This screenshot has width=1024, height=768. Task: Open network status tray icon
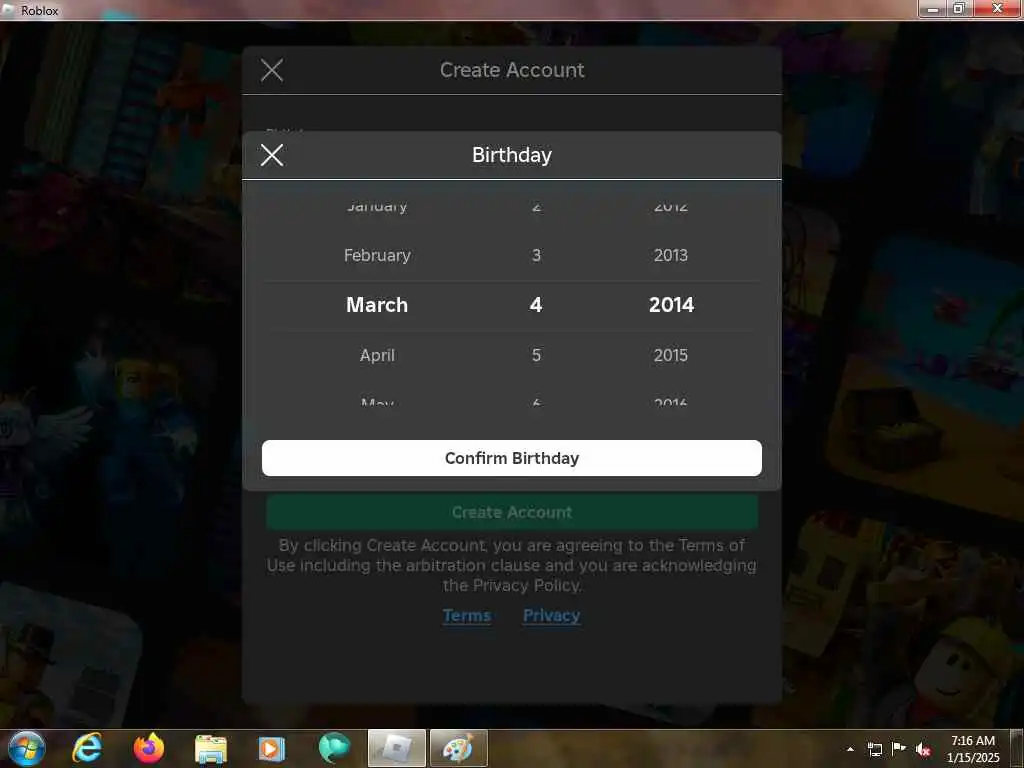[x=874, y=749]
